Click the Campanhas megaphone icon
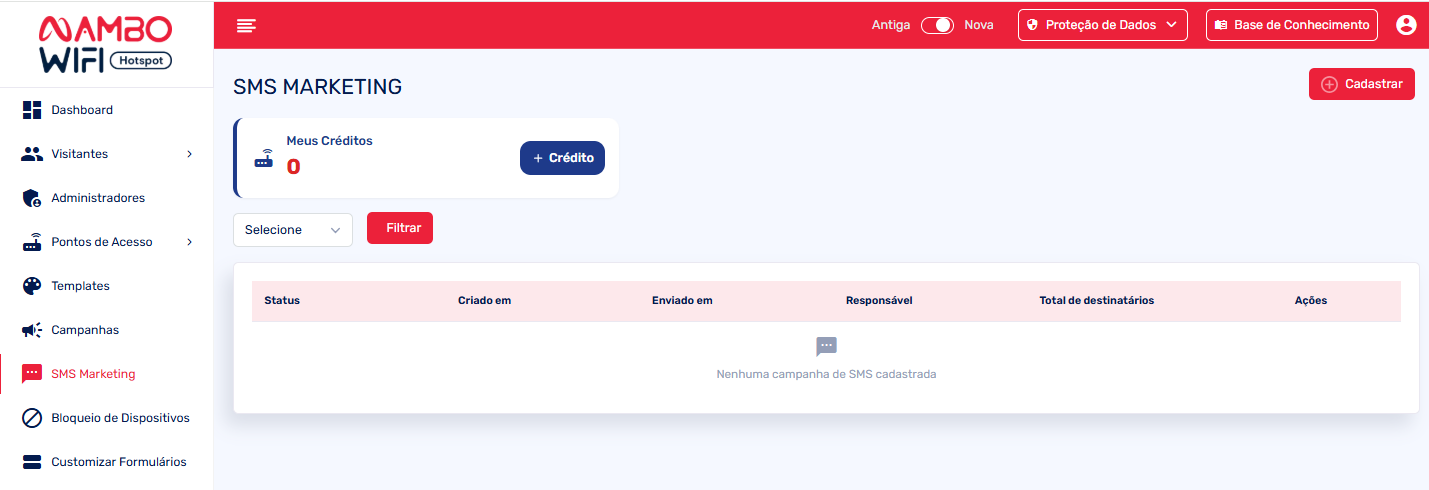Screen dimensions: 1429x490 (x=32, y=330)
